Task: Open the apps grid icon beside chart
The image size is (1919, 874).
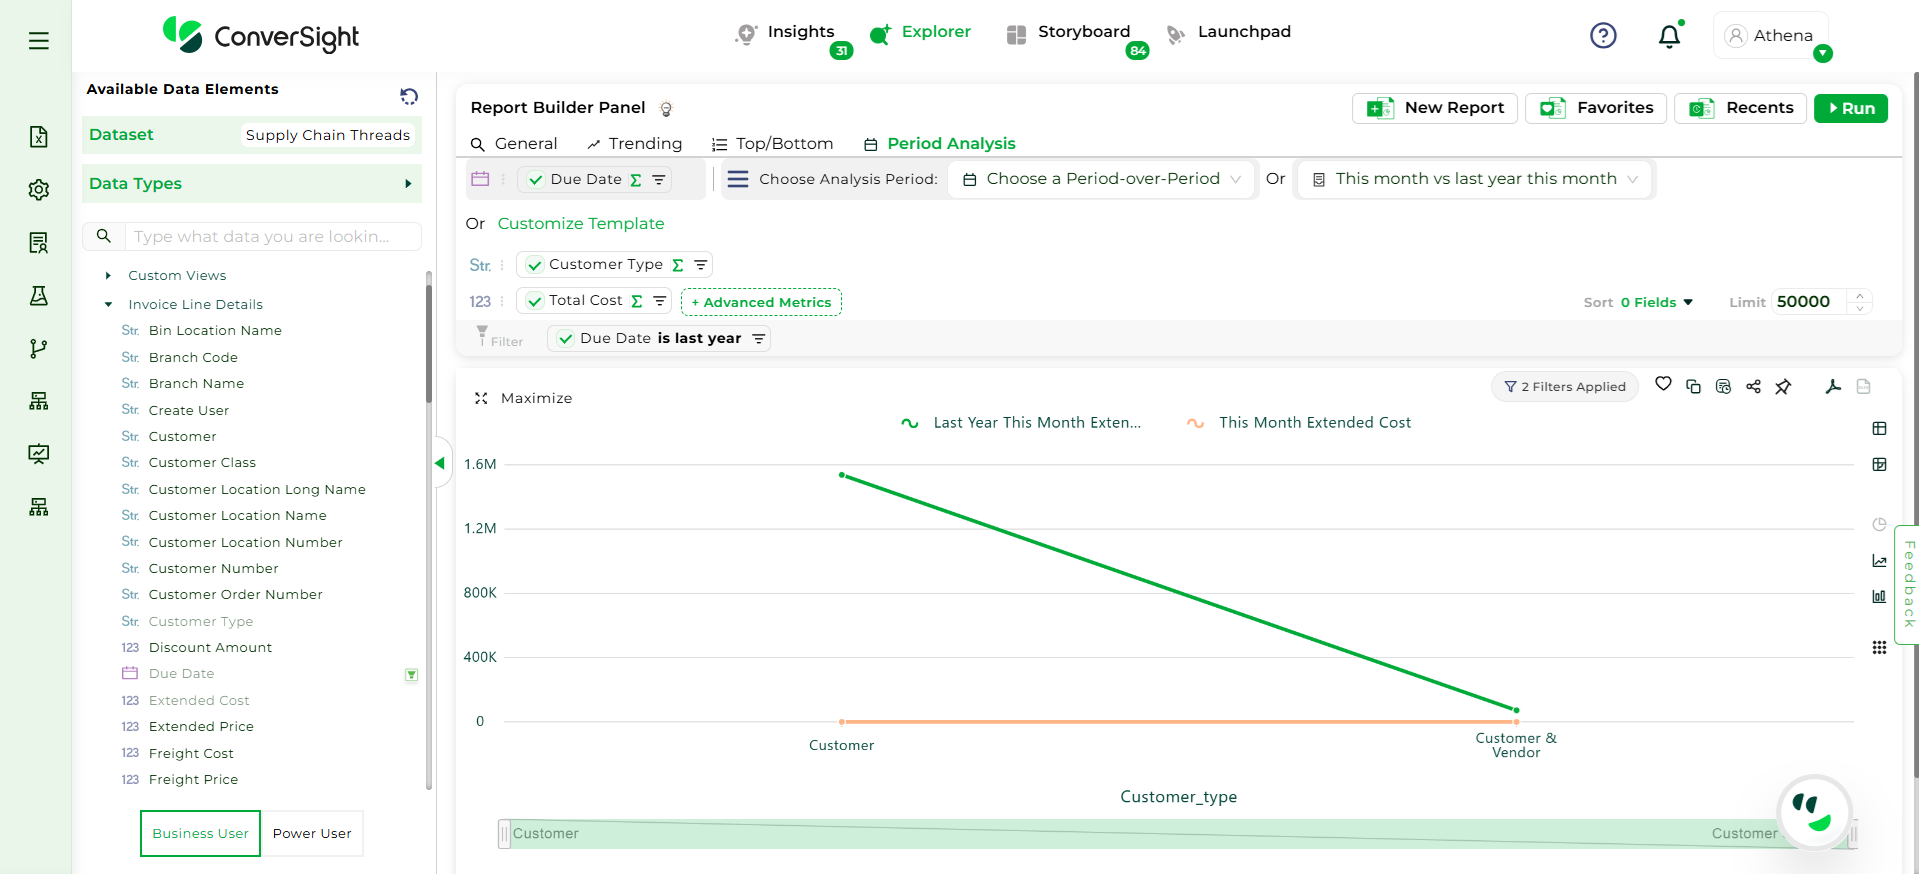Action: point(1879,648)
